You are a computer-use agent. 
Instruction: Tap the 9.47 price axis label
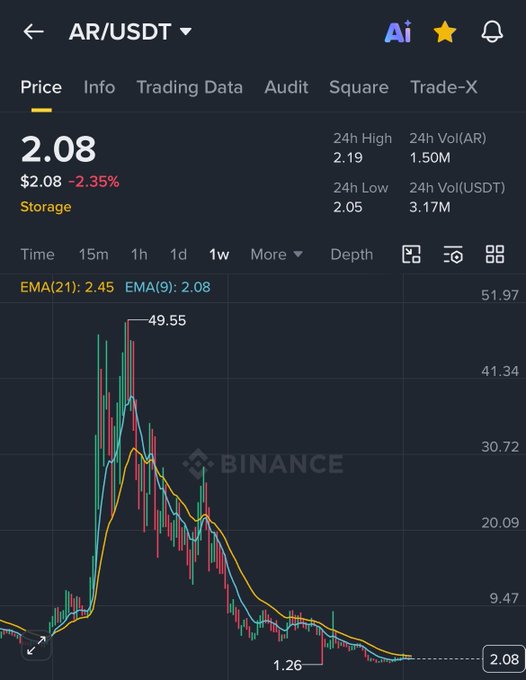[504, 598]
